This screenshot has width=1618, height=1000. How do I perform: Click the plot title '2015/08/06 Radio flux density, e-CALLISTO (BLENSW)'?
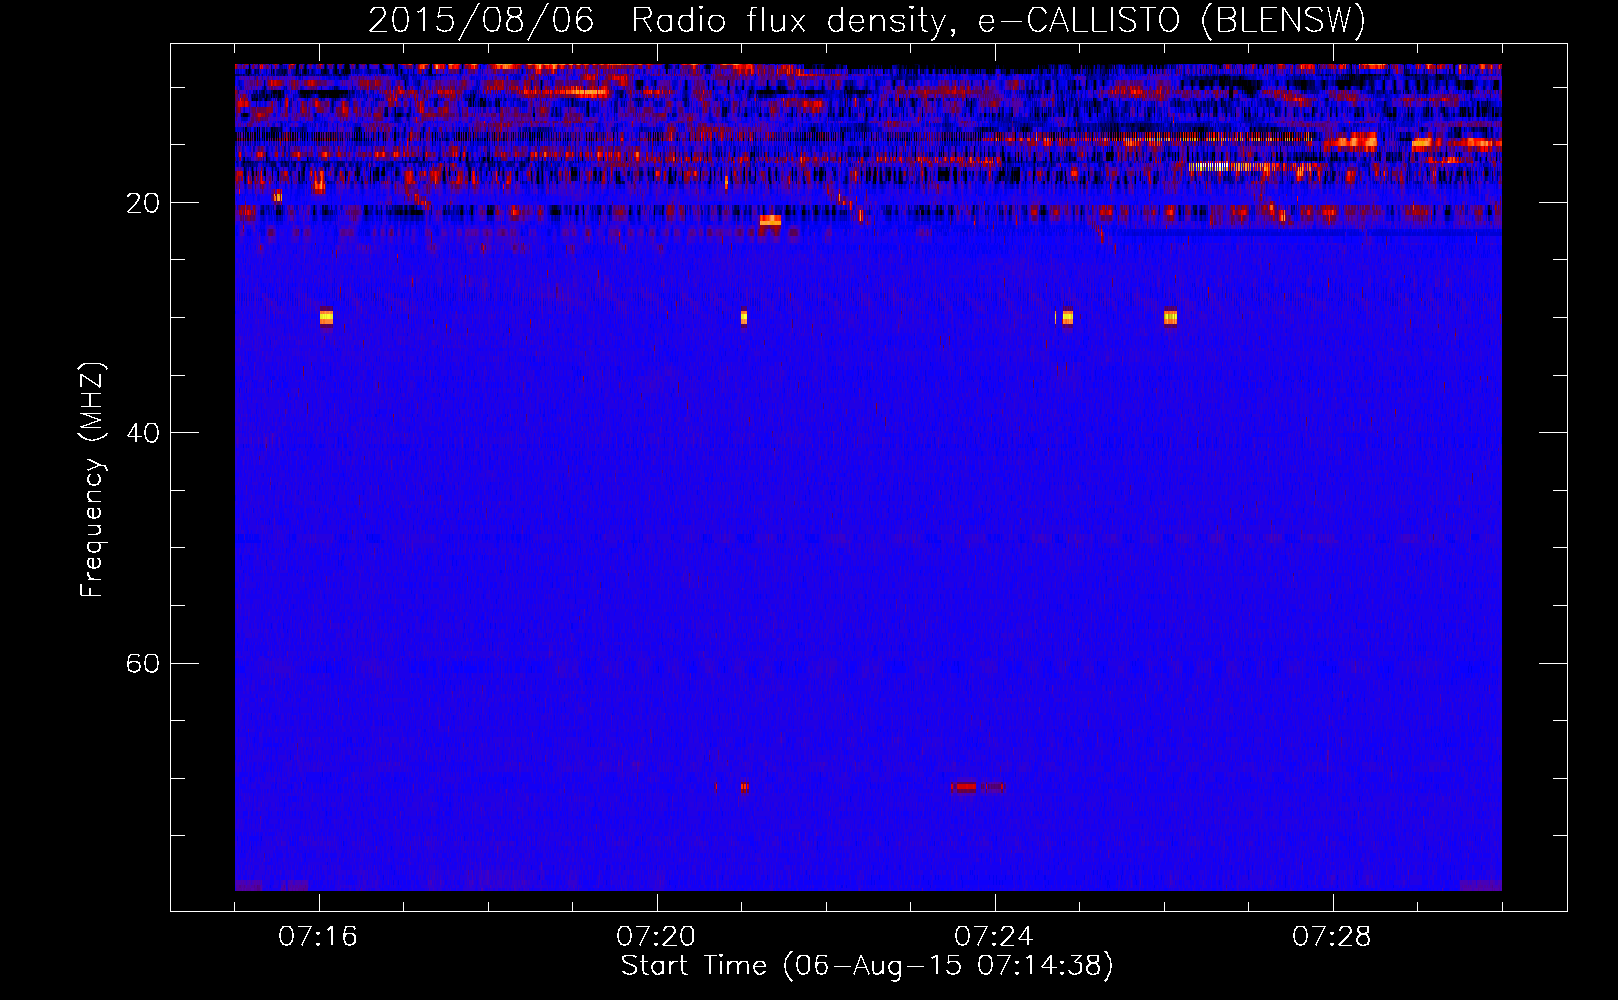click(867, 20)
